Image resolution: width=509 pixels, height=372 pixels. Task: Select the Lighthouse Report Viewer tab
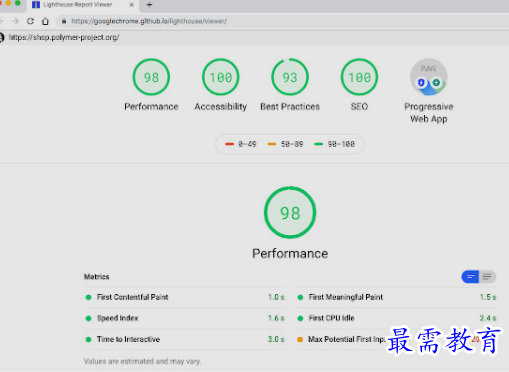(x=82, y=5)
